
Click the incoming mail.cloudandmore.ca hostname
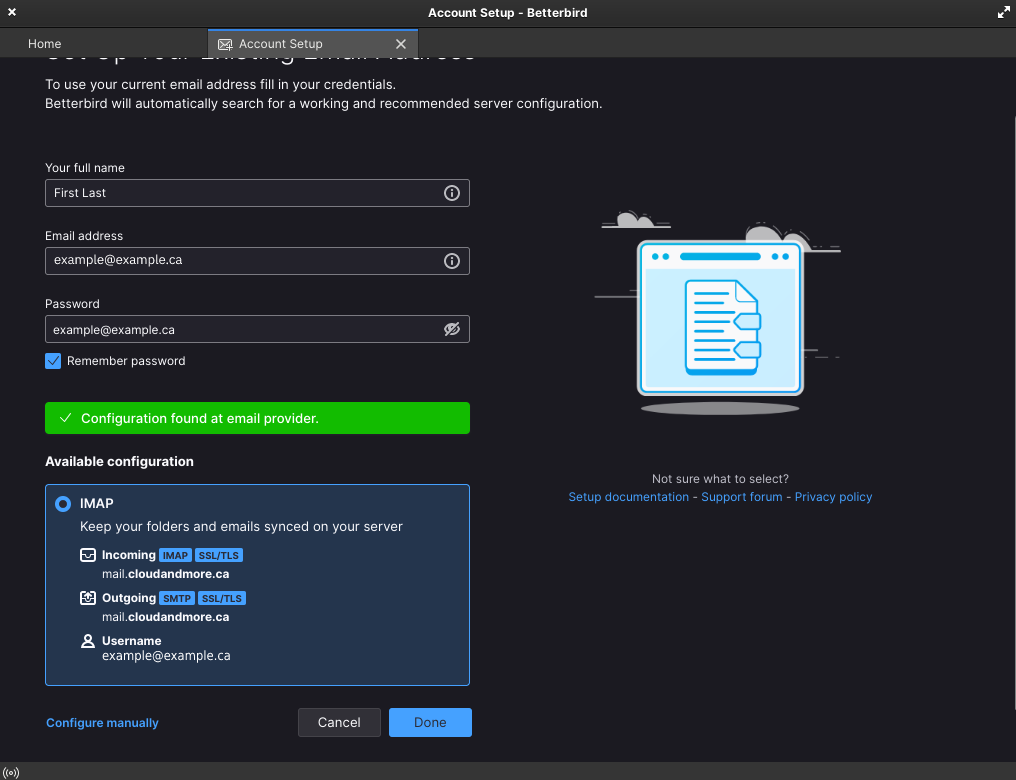[x=165, y=574]
